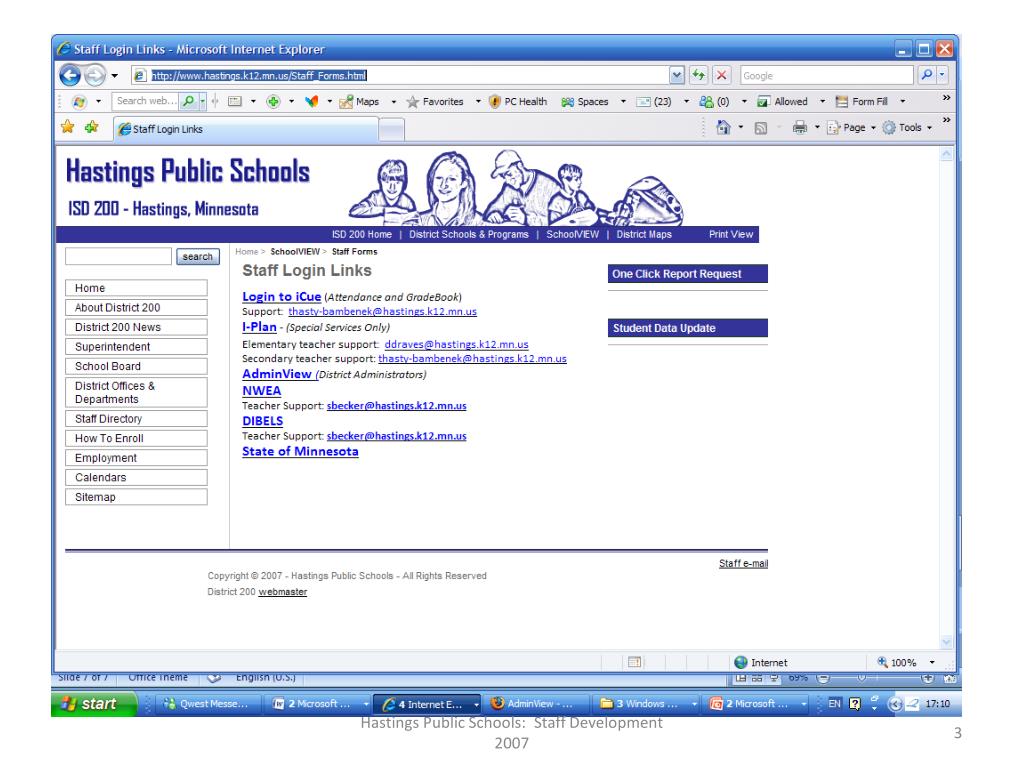This screenshot has width=1024, height=768.
Task: Open the Favorites star toolbar button
Action: pyautogui.click(x=435, y=102)
